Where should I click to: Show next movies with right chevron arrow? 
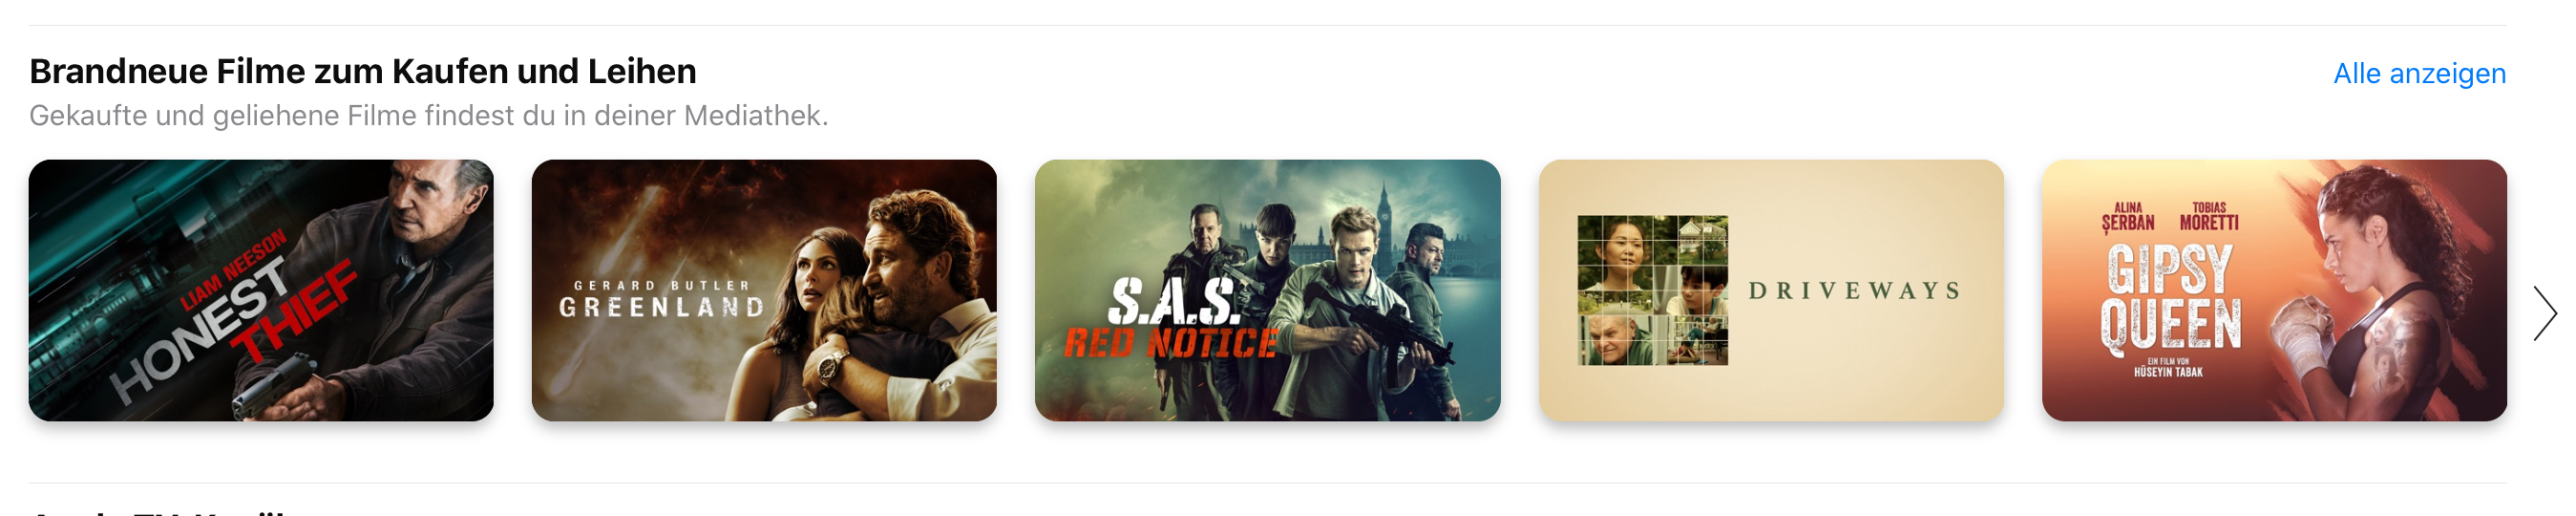point(2545,313)
